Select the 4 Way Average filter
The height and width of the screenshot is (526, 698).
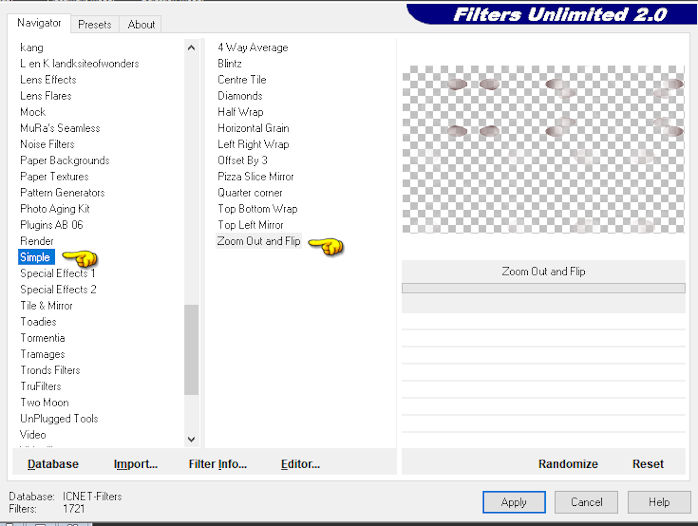pos(253,47)
